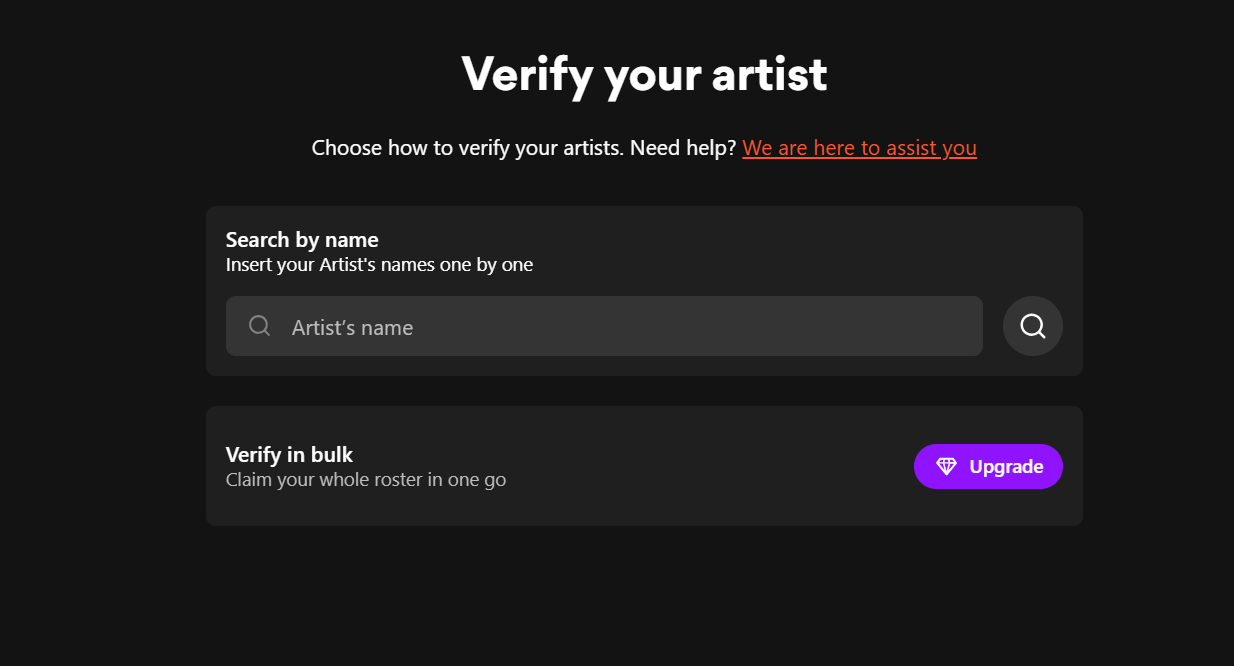Viewport: 1234px width, 666px height.
Task: Click the word 'artist' in the main heading
Action: click(769, 74)
